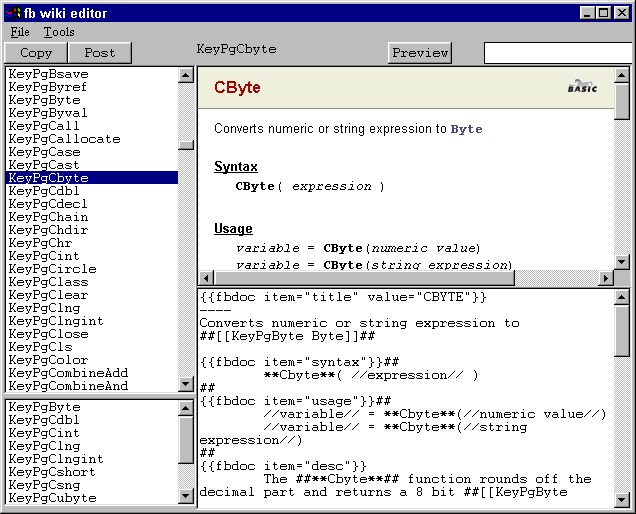This screenshot has height=514, width=636.
Task: Select KeyPgByte in upper page list
Action: 92,100
